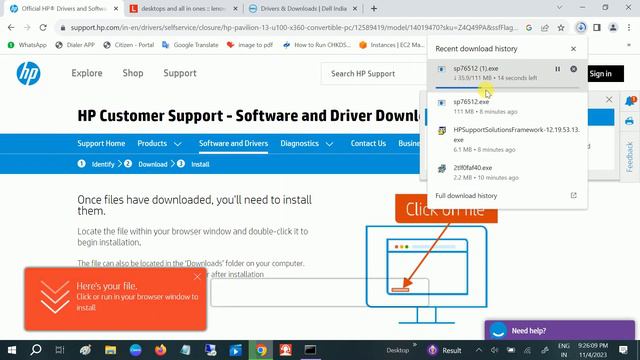Show hidden system tray icons
Screen dimensions: 640x360
point(478,350)
